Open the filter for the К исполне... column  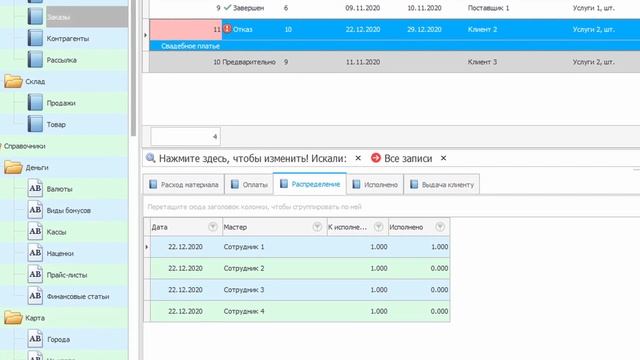[378, 227]
